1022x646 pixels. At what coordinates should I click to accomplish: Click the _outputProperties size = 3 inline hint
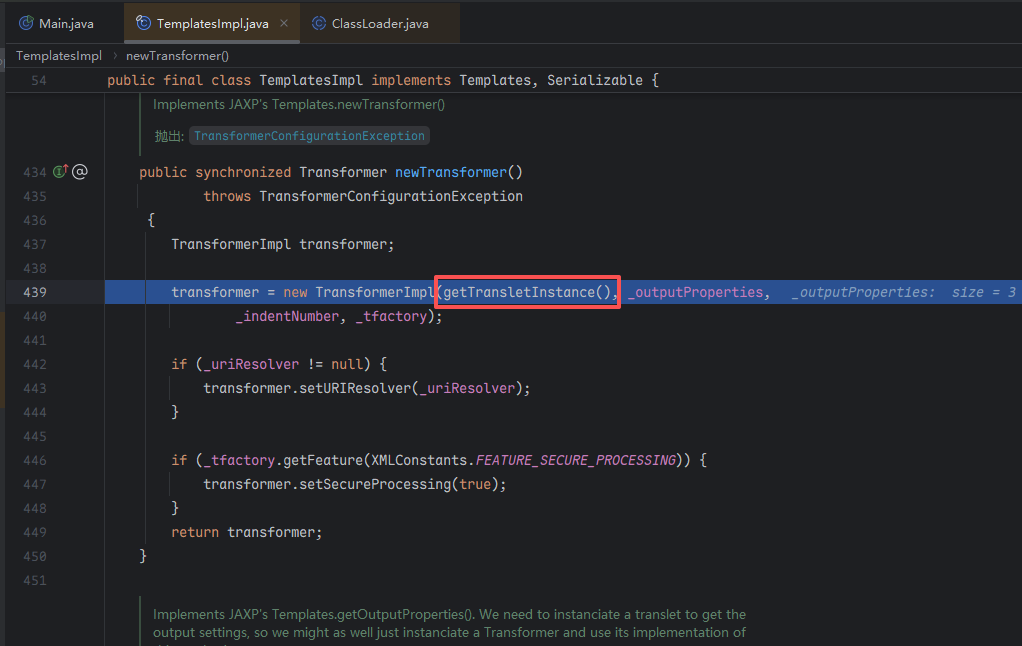[x=903, y=292]
